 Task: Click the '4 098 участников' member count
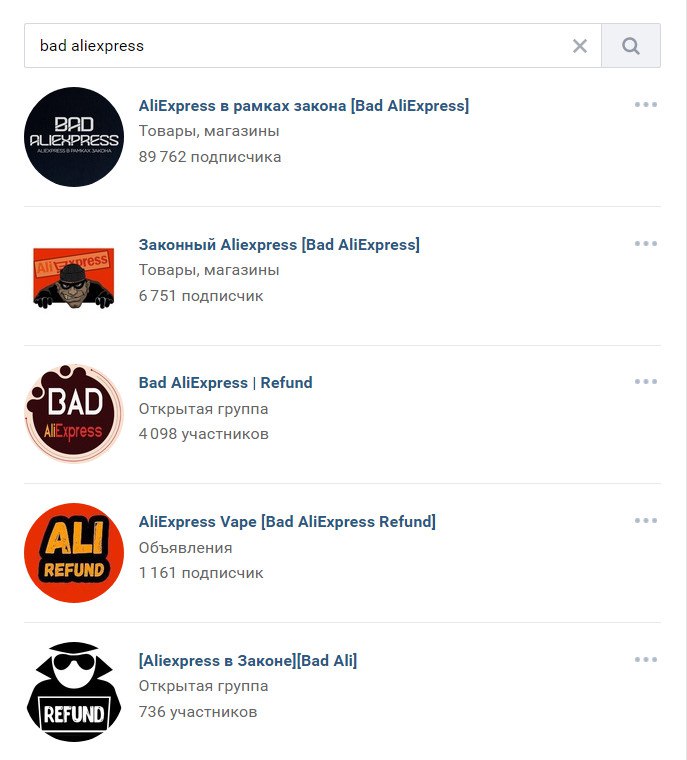tap(204, 434)
